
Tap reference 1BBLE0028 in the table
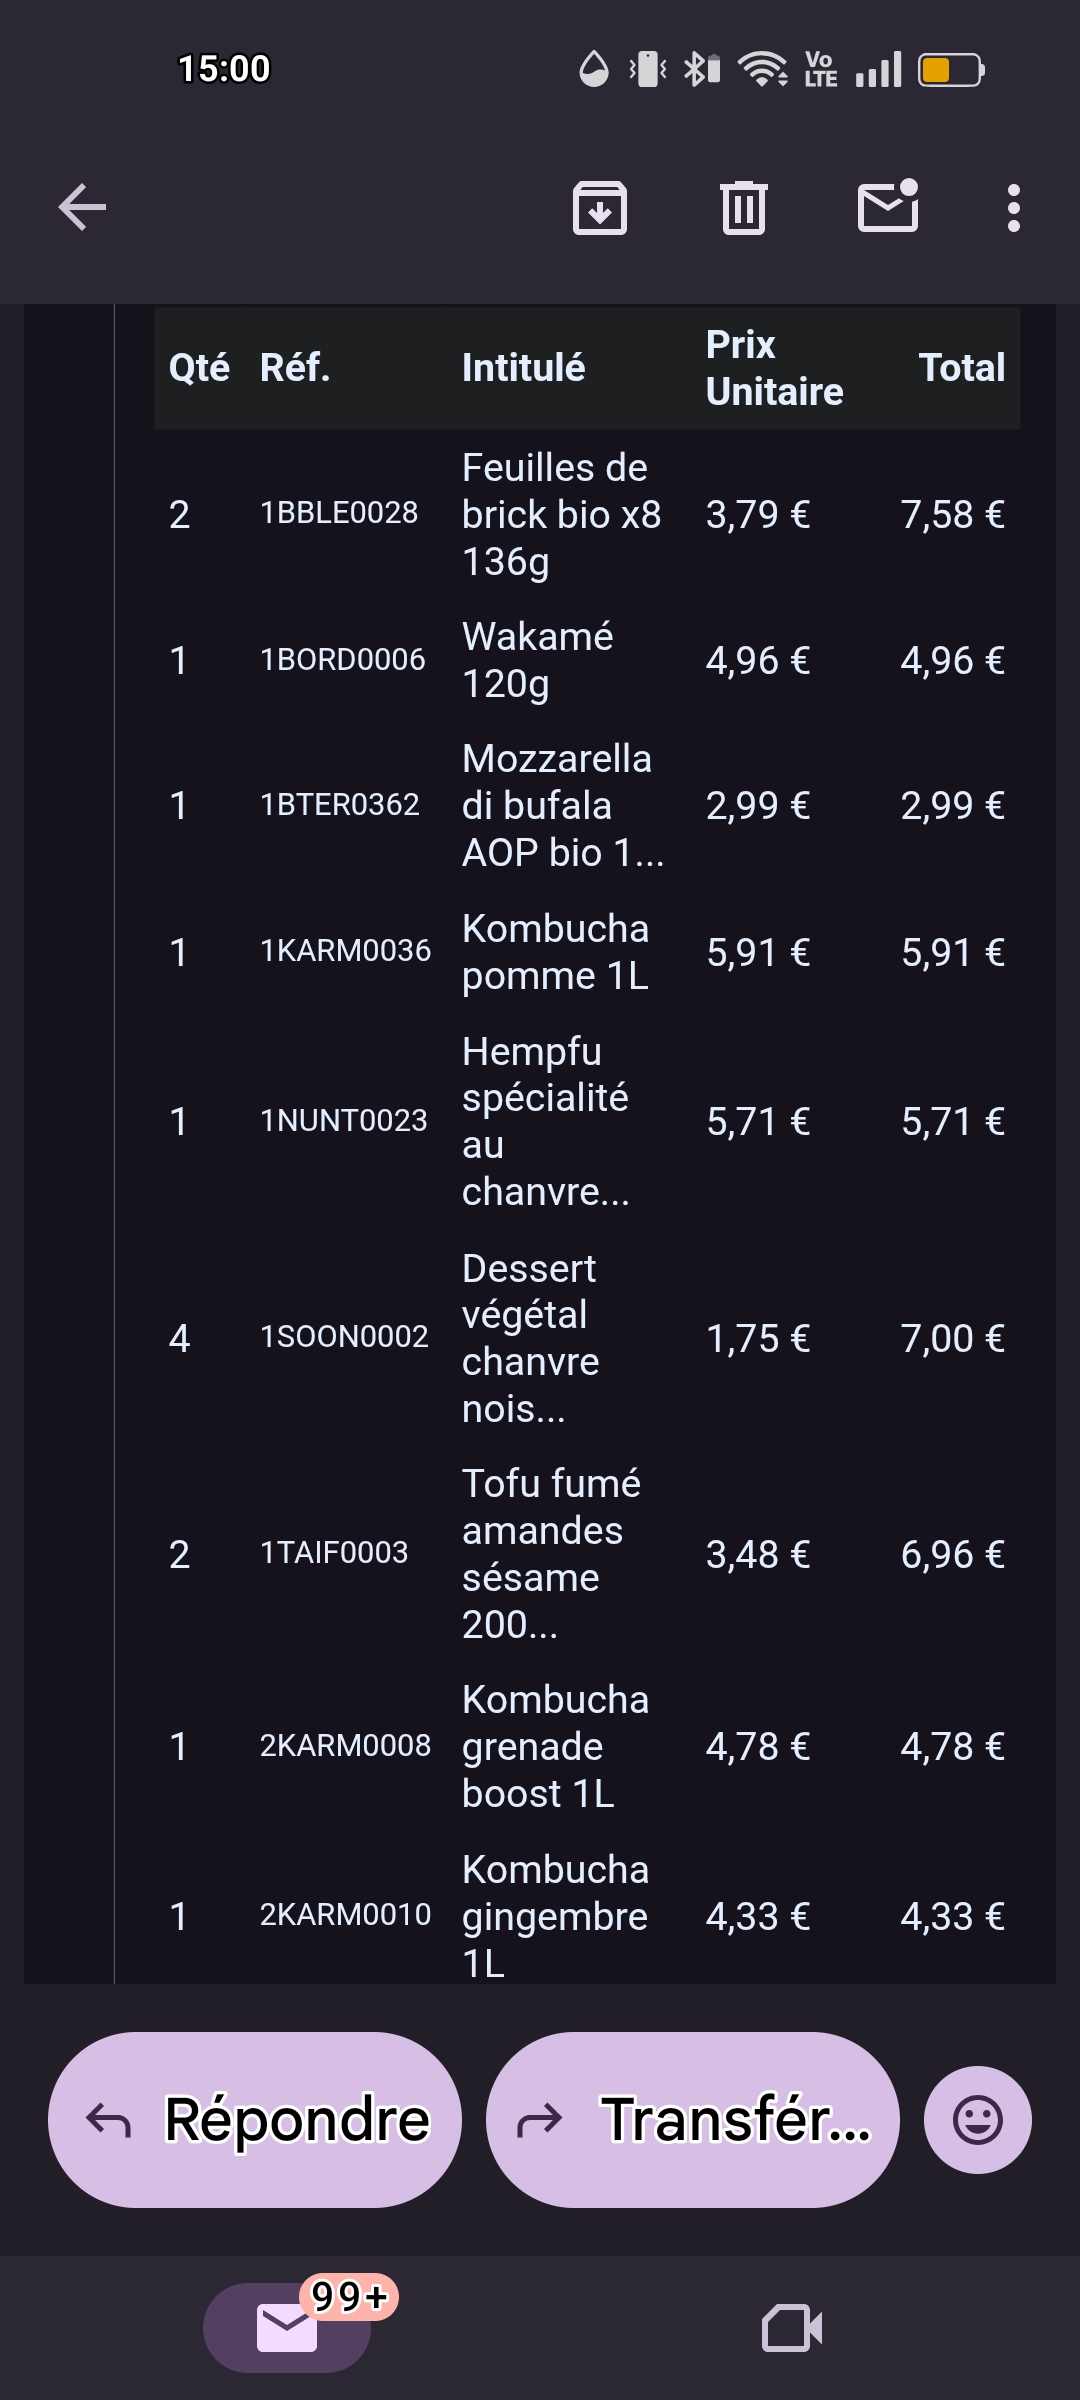coord(339,513)
